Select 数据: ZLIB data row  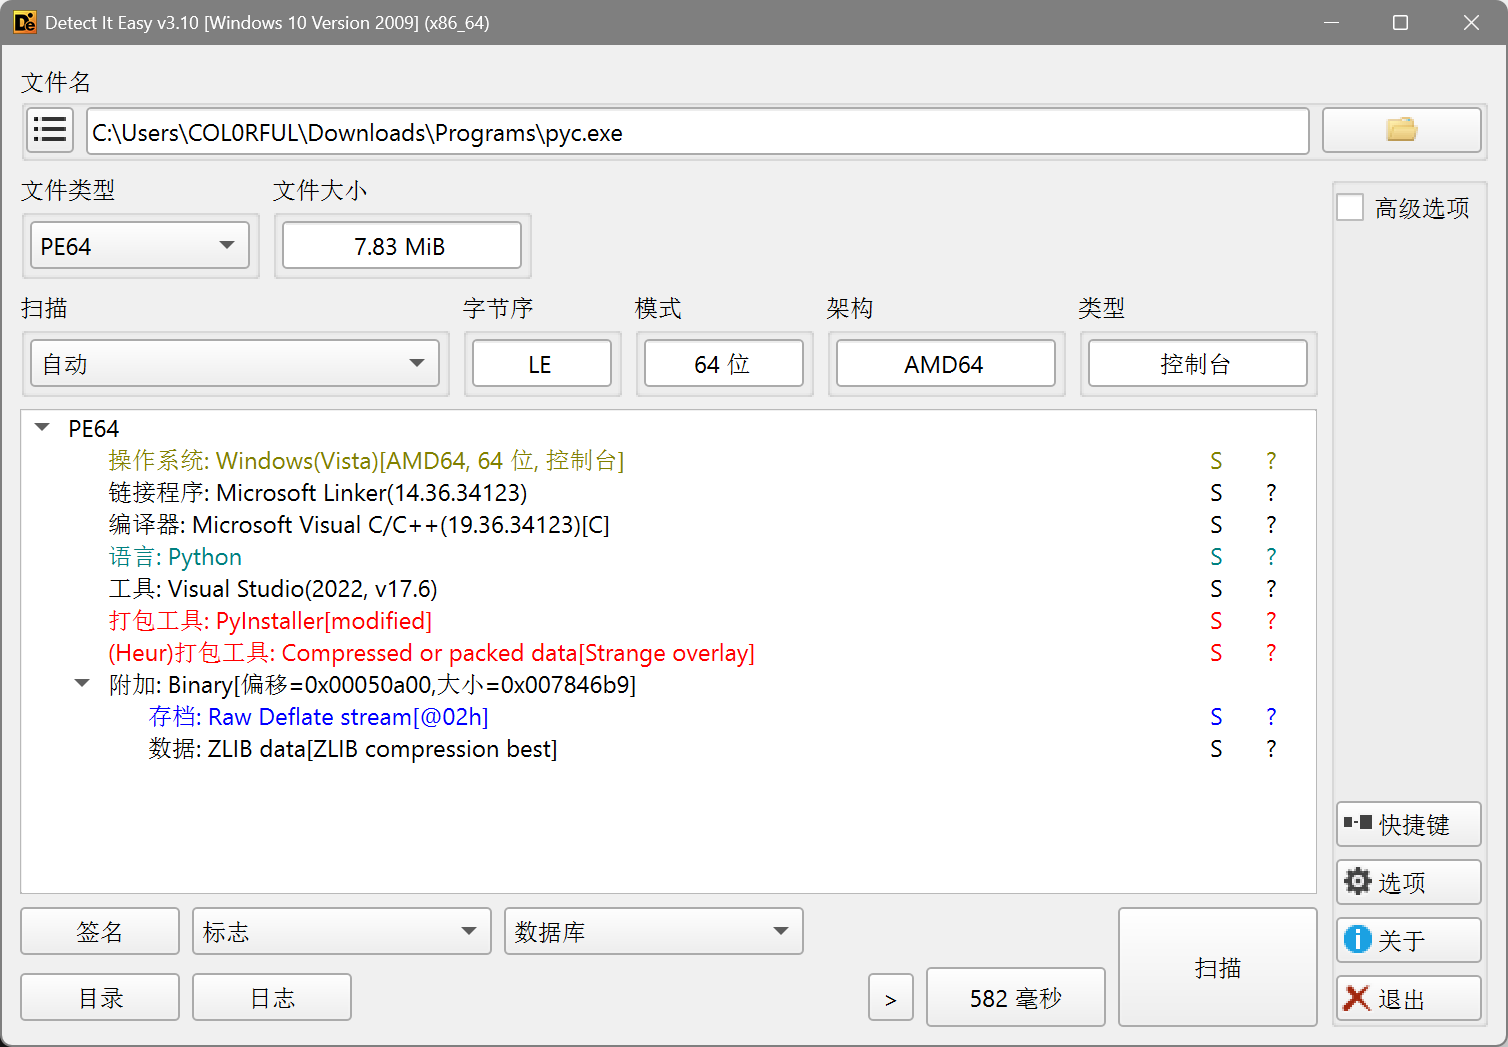(668, 748)
